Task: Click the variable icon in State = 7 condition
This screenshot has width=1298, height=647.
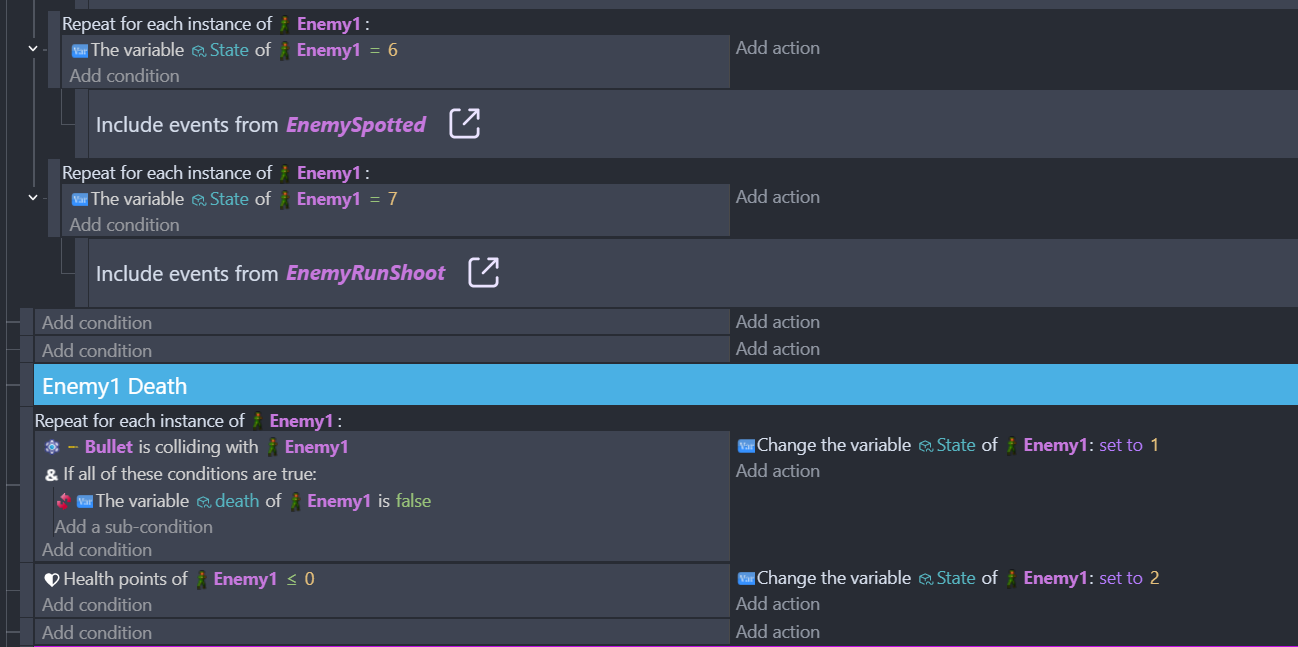Action: 80,200
